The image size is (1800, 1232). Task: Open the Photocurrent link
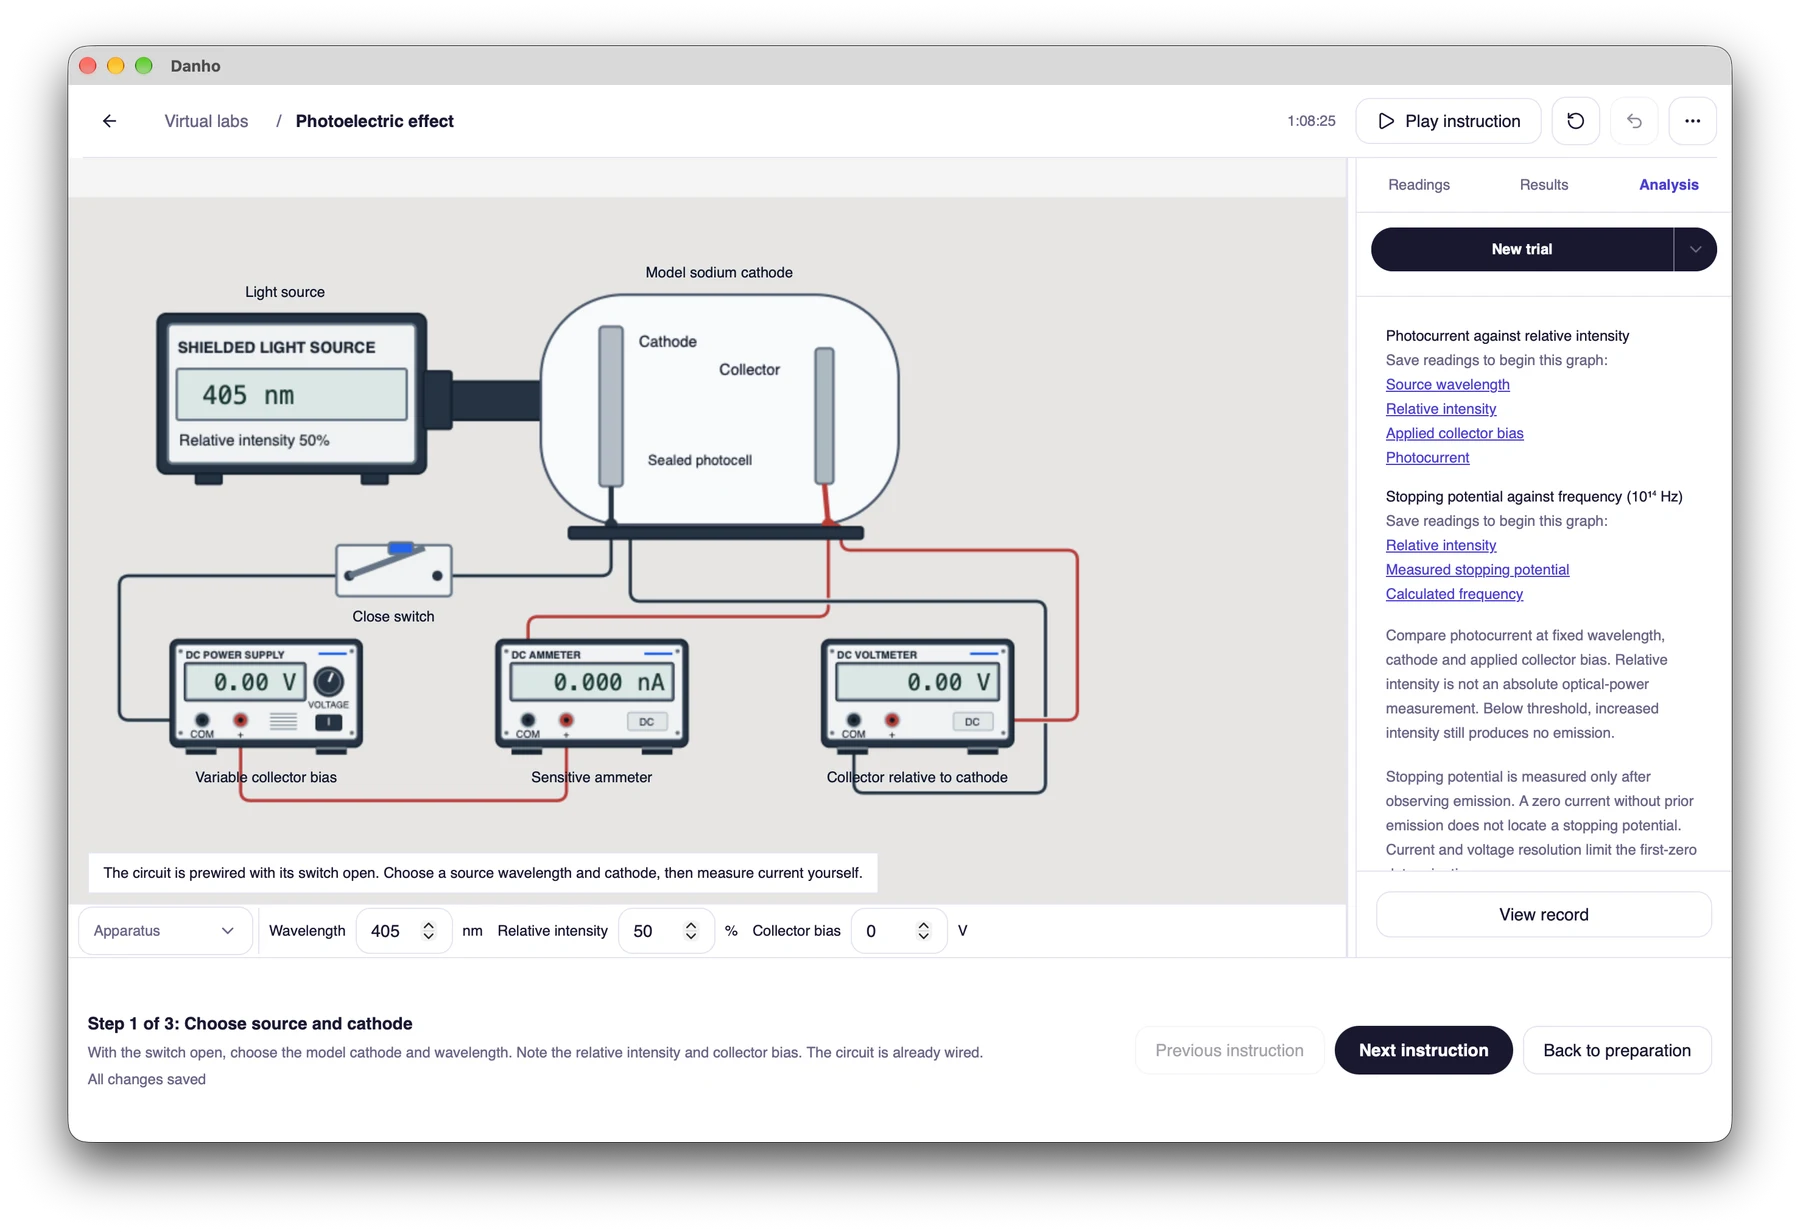pos(1428,458)
